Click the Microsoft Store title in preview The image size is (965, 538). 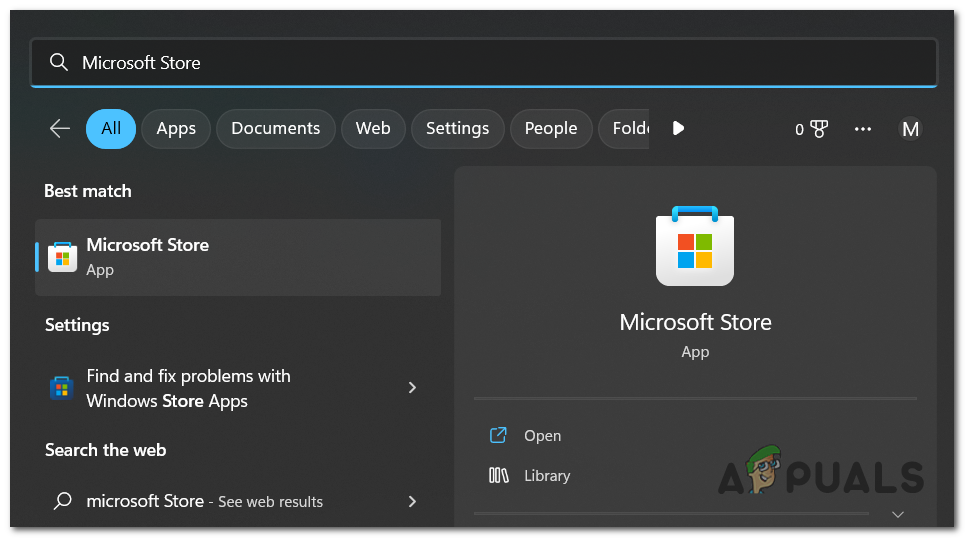coord(695,322)
